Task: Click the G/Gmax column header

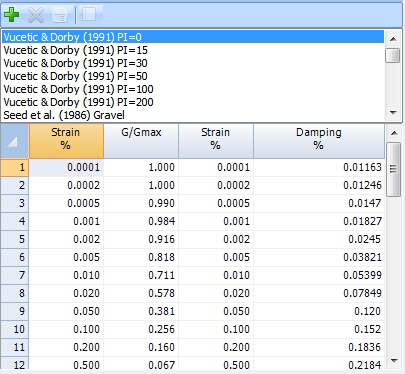Action: [x=141, y=141]
